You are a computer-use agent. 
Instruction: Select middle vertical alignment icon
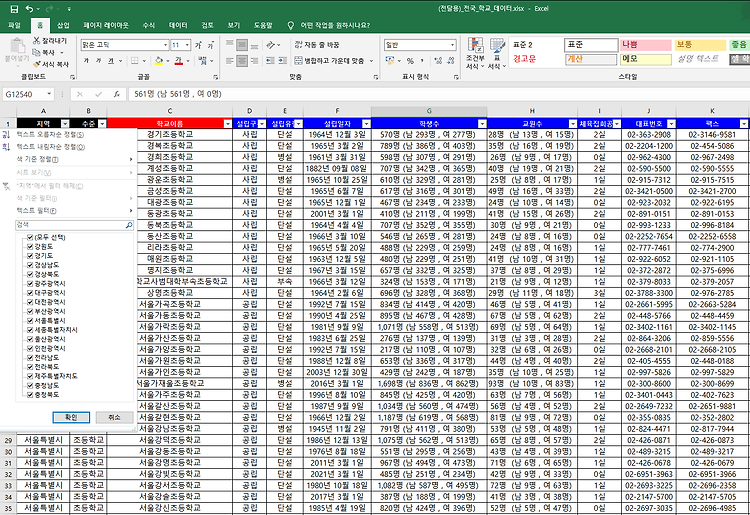(x=242, y=45)
